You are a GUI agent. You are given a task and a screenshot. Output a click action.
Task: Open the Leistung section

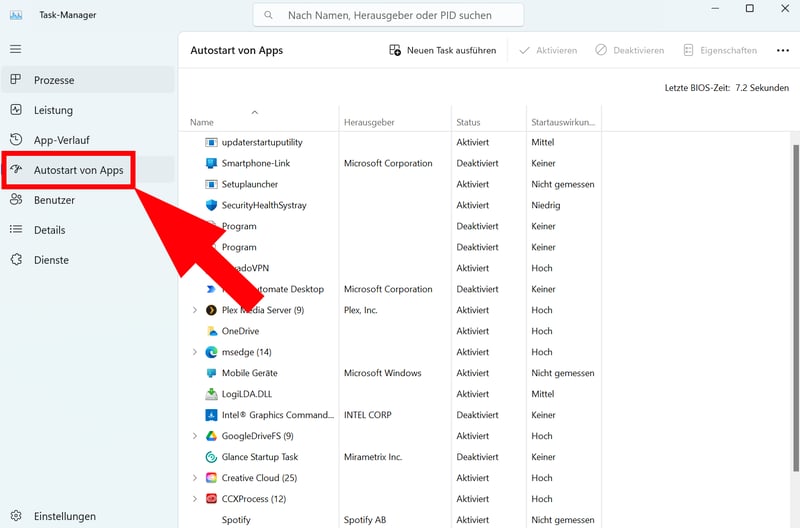(x=53, y=110)
